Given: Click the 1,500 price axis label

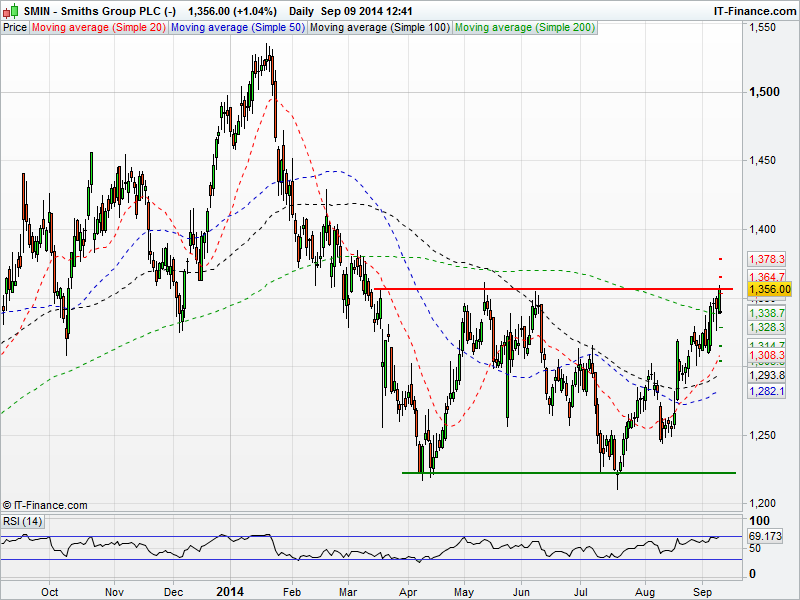Looking at the screenshot, I should pos(764,92).
